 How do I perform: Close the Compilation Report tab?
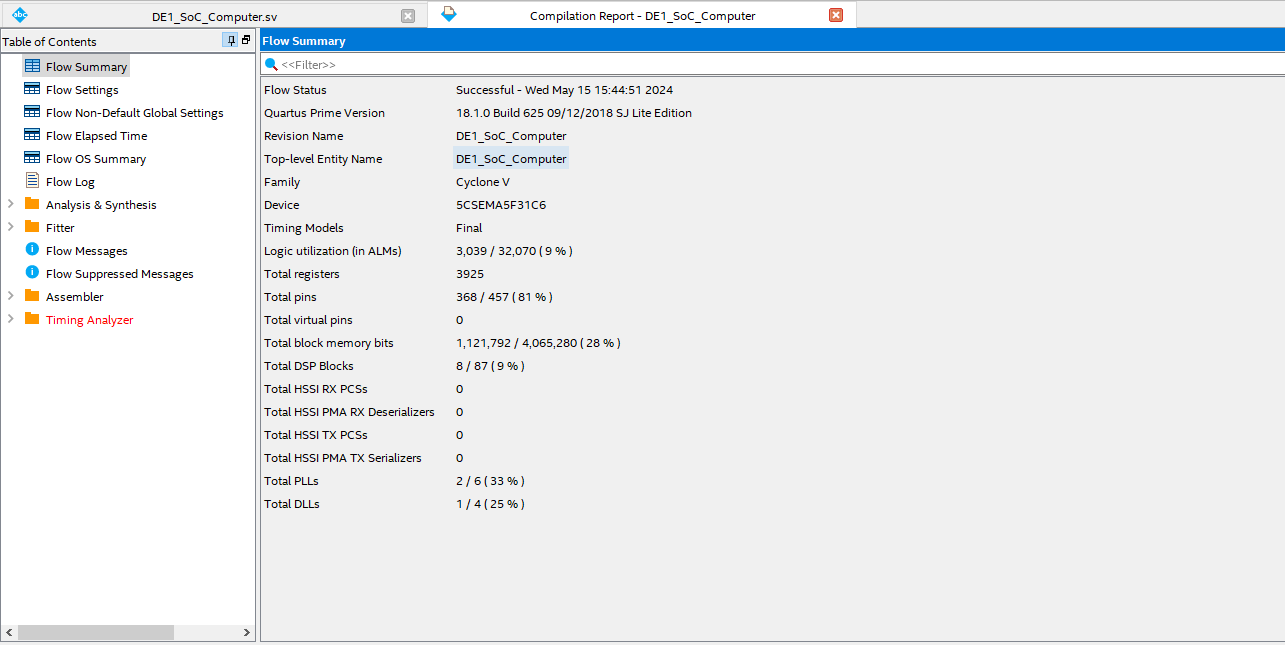[x=836, y=15]
